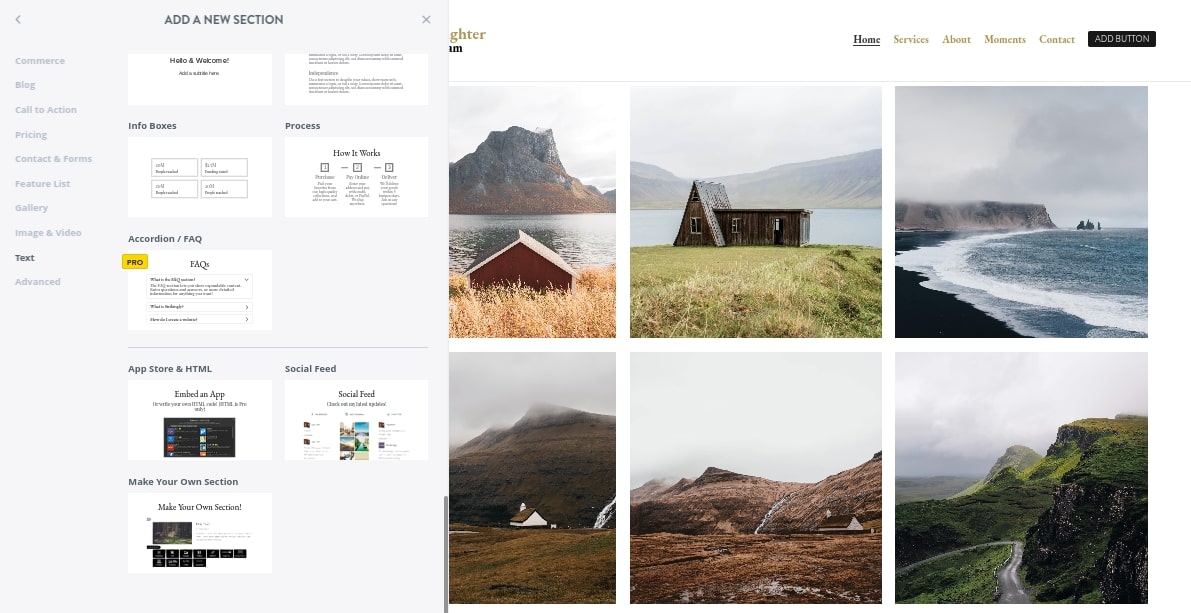This screenshot has width=1191, height=613.
Task: Select the wooden A-frame cabin photo
Action: click(x=755, y=212)
